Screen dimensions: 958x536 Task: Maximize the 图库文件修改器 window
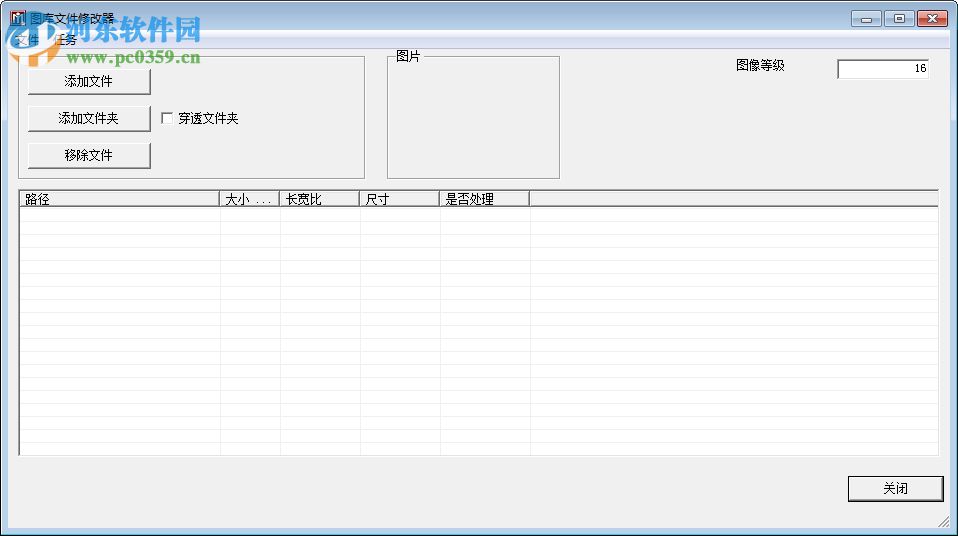tap(899, 19)
